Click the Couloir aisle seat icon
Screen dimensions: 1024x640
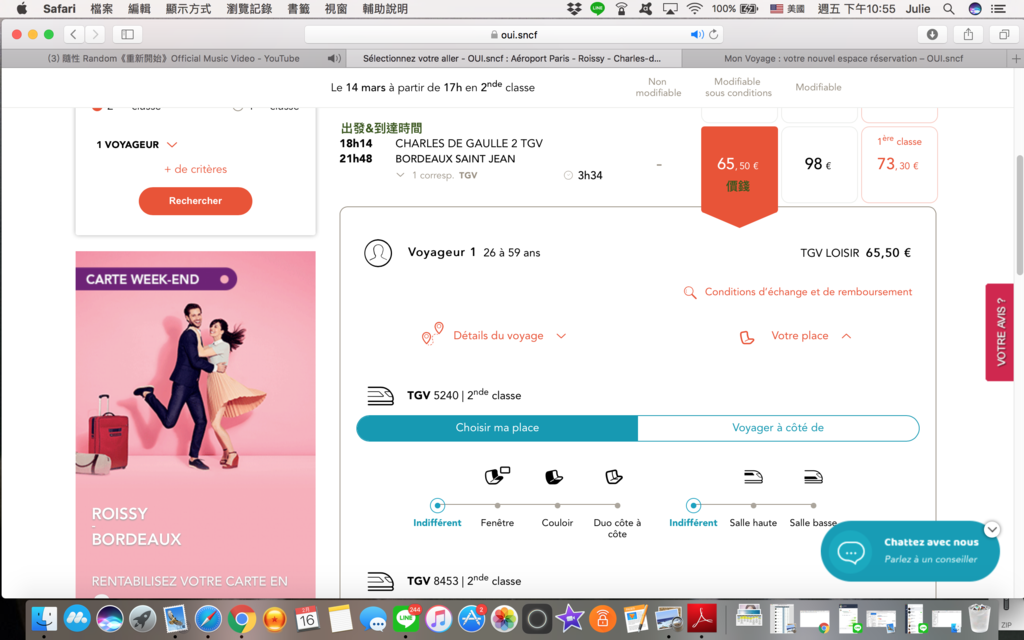pos(554,477)
